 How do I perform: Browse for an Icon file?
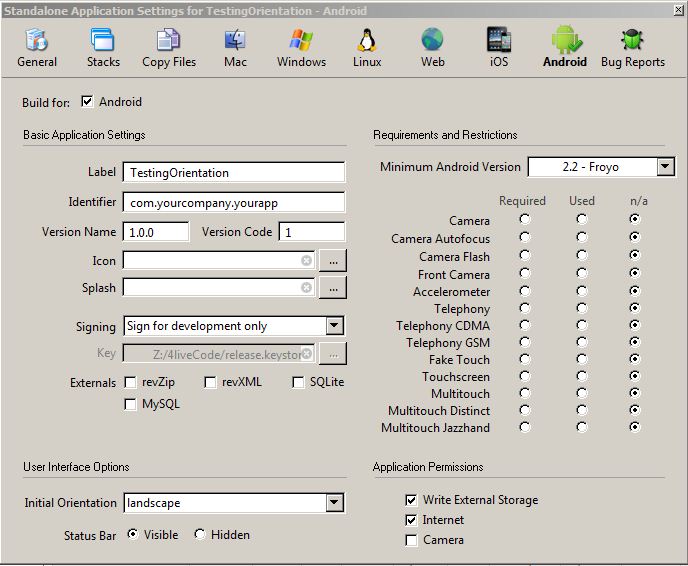tap(334, 261)
